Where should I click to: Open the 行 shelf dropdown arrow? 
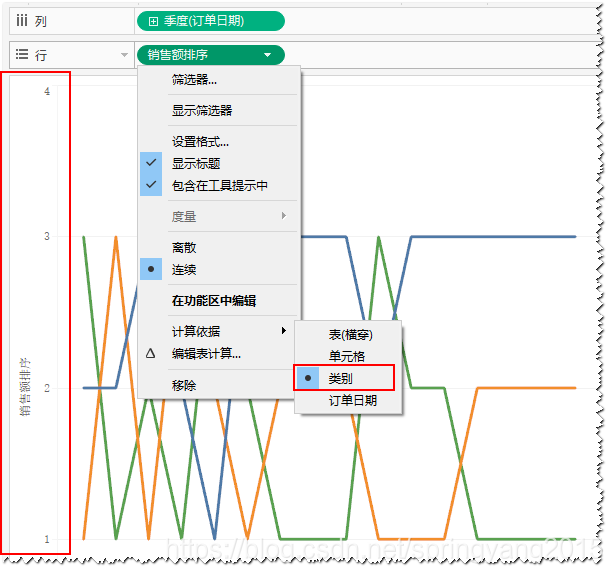tap(124, 55)
